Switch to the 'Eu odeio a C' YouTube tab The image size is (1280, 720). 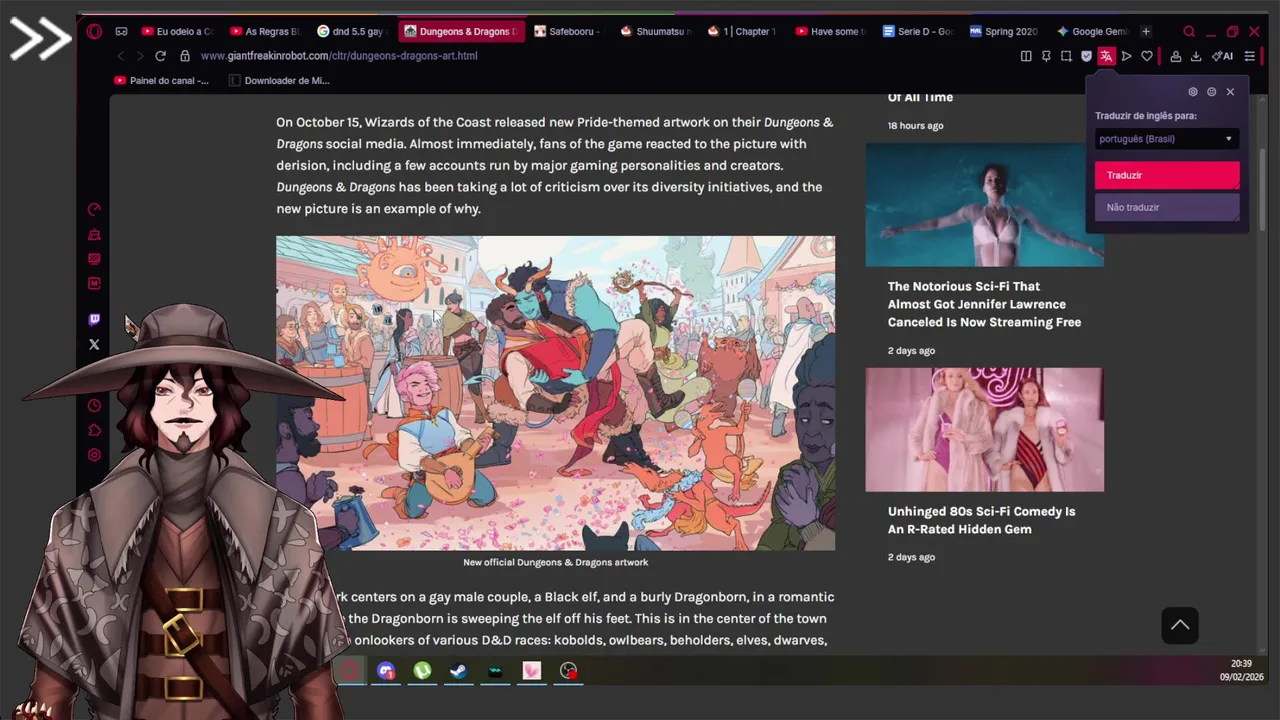pyautogui.click(x=178, y=31)
